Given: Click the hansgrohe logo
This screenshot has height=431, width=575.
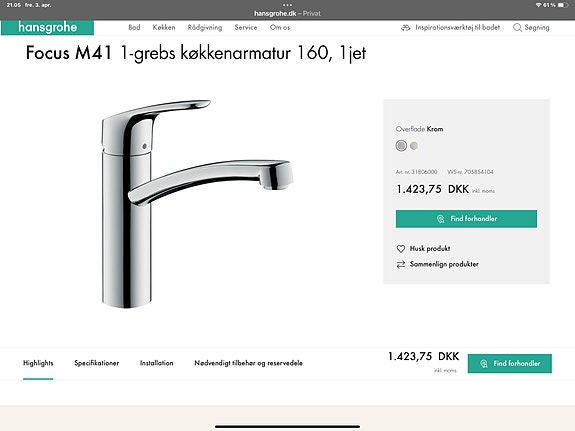Looking at the screenshot, I should pyautogui.click(x=47, y=28).
